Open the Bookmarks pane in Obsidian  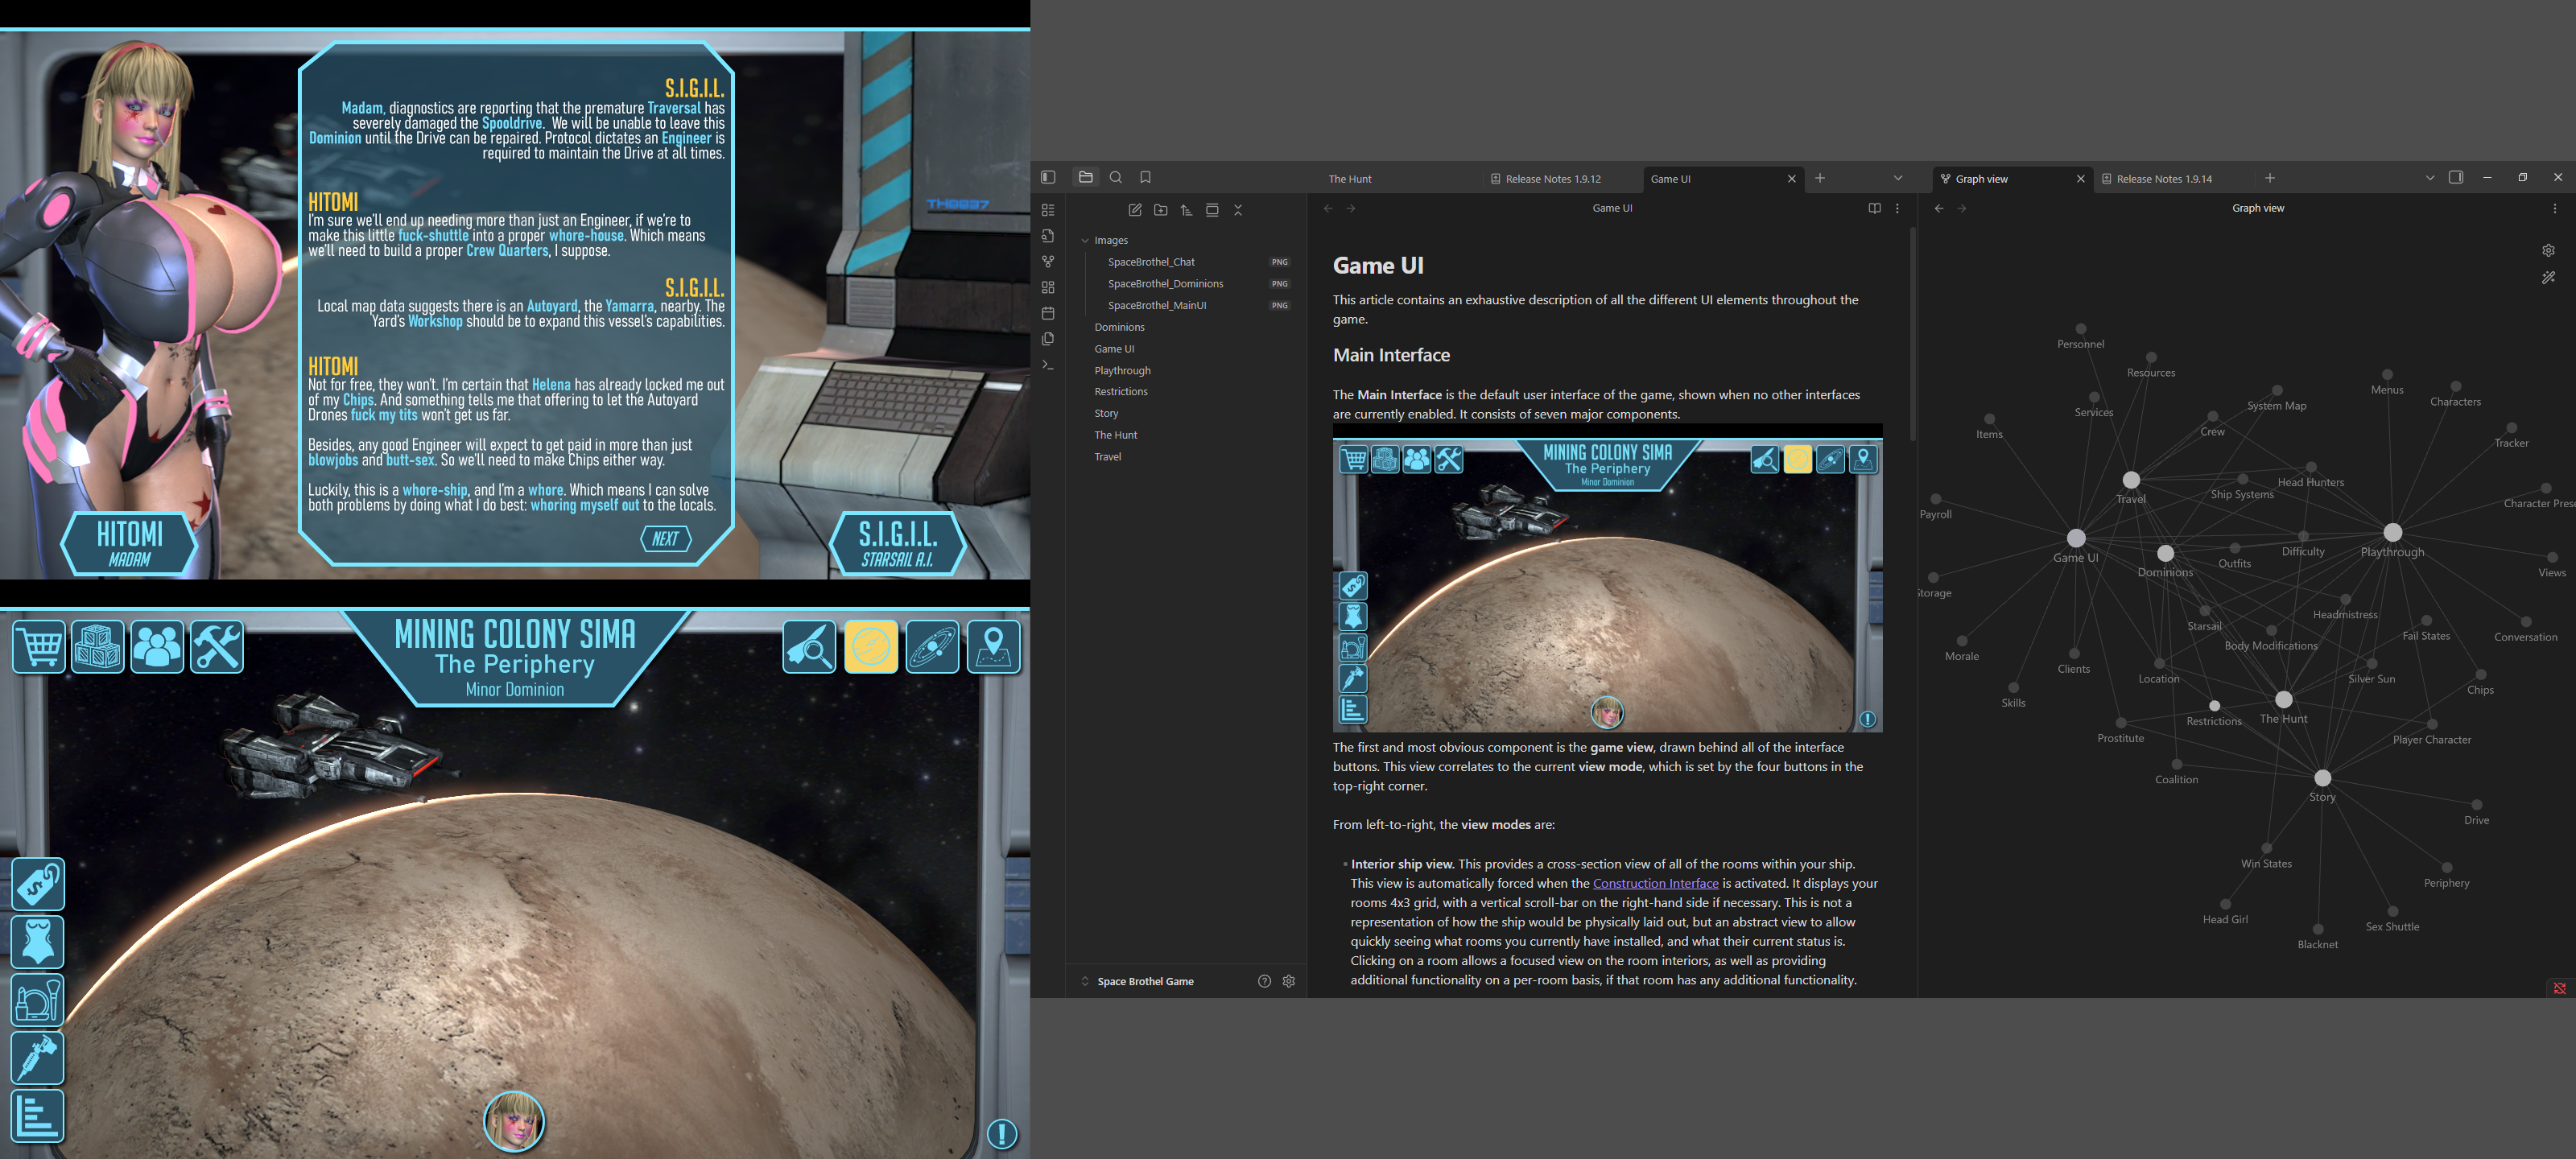coord(1146,177)
